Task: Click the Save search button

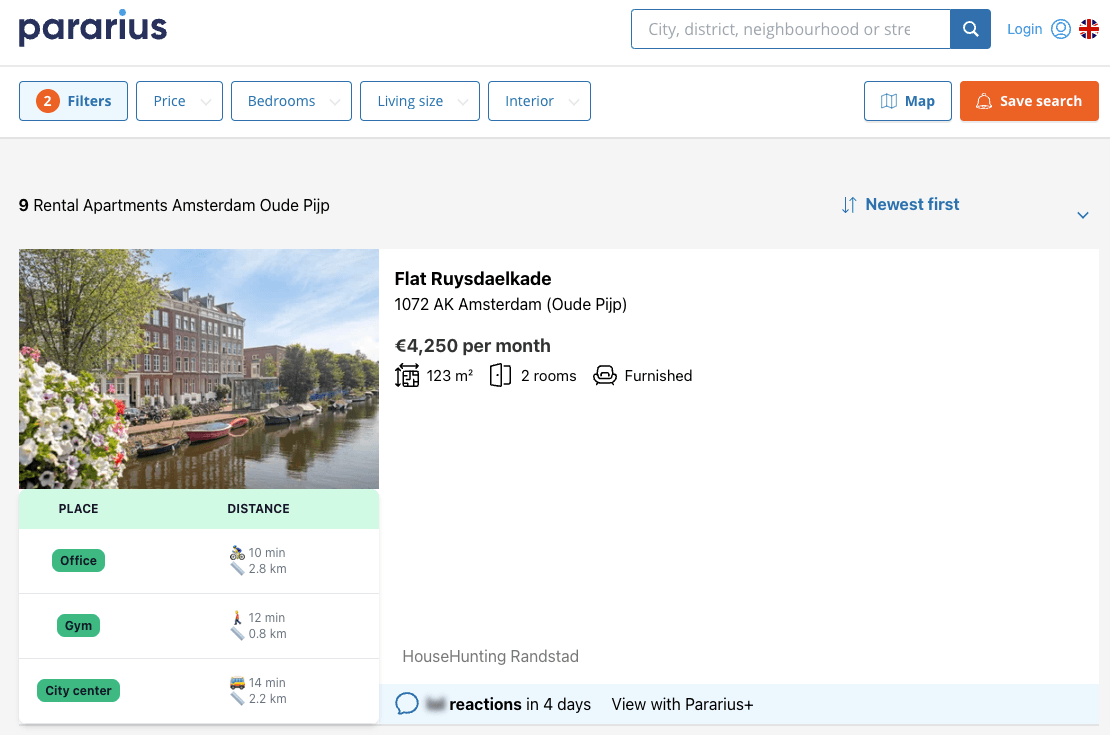Action: tap(1029, 101)
